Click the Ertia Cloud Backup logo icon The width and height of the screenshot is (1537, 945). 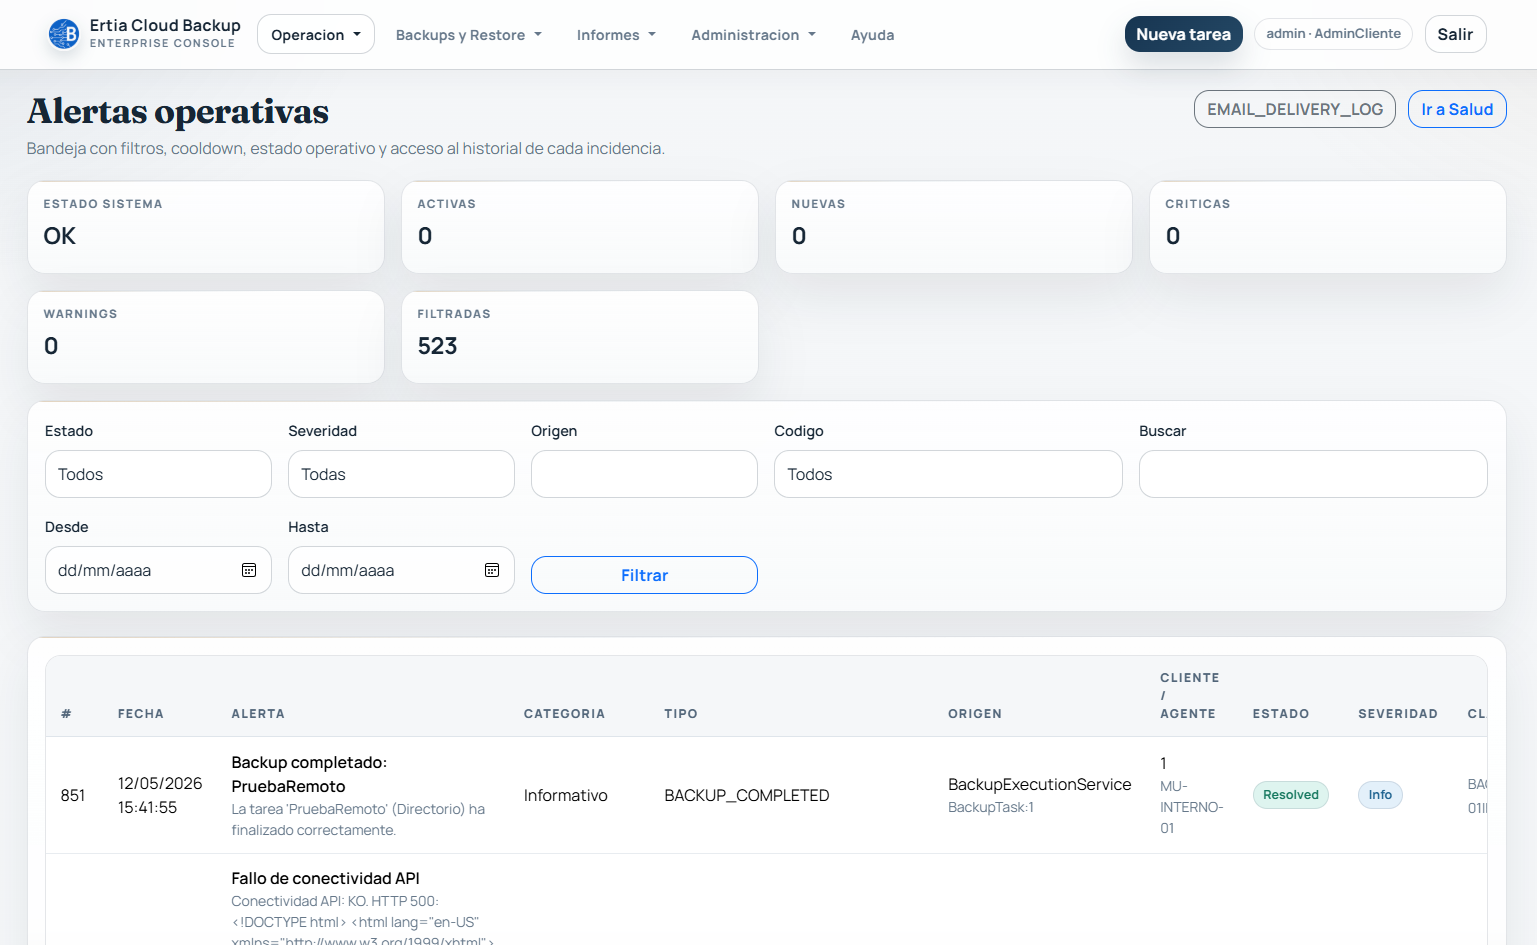(x=64, y=34)
